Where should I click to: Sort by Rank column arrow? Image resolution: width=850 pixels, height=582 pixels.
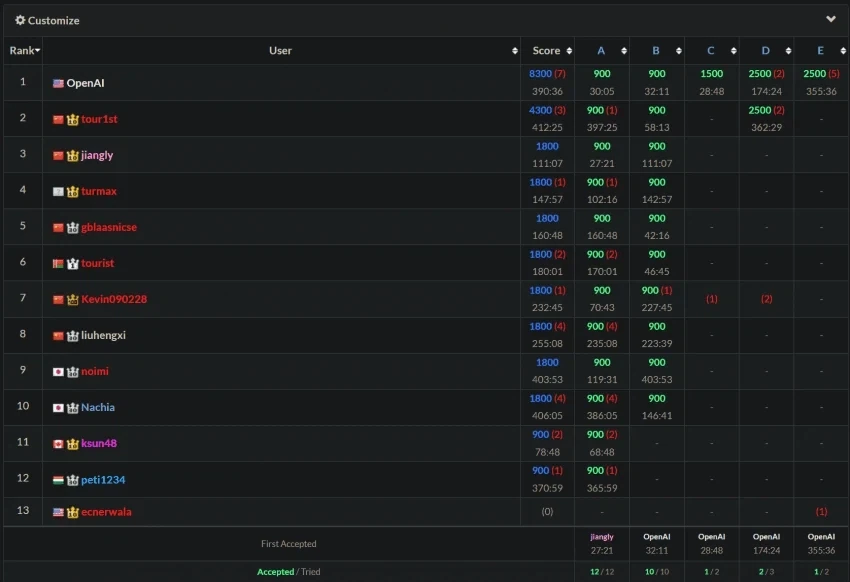(x=37, y=50)
